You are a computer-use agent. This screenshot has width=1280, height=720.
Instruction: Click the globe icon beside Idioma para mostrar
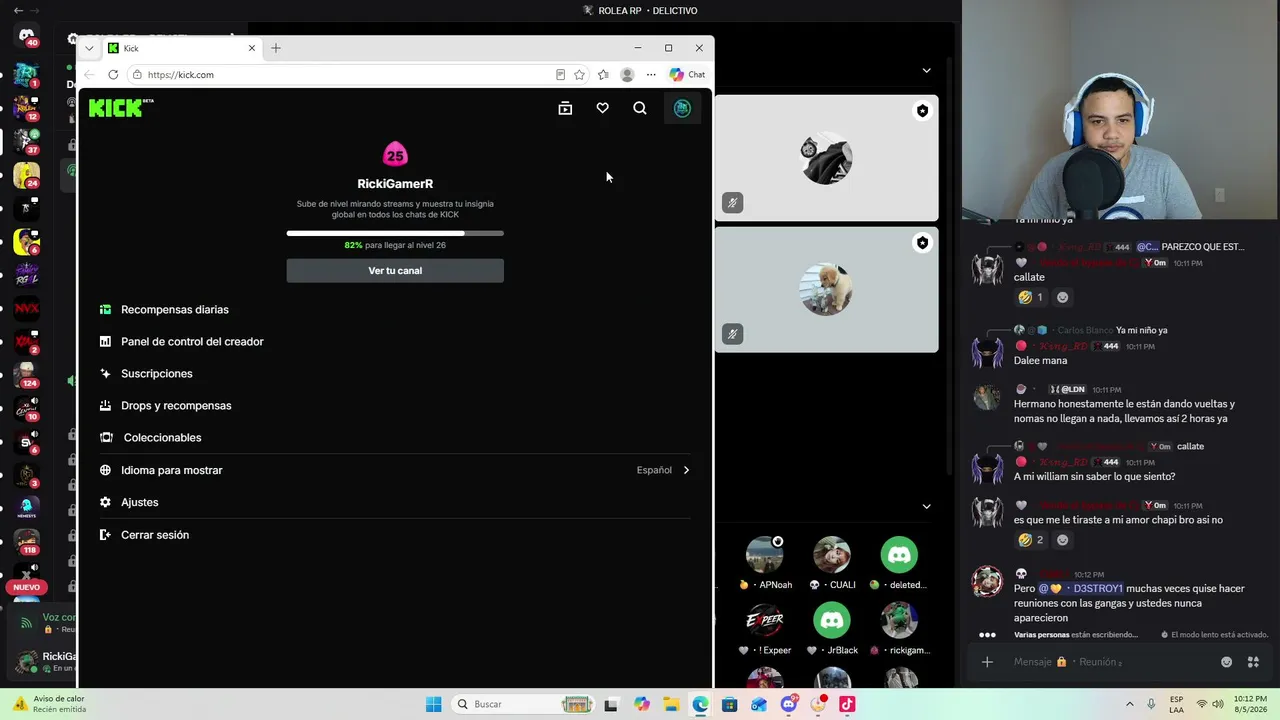[105, 470]
